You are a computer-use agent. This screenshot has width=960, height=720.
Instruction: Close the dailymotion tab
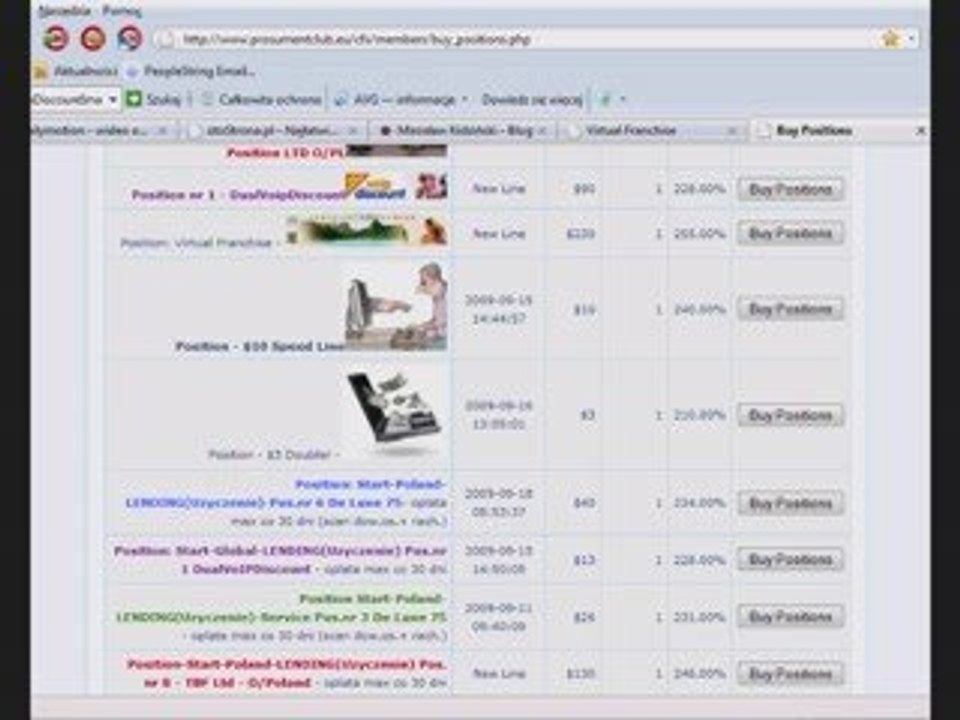(x=163, y=131)
